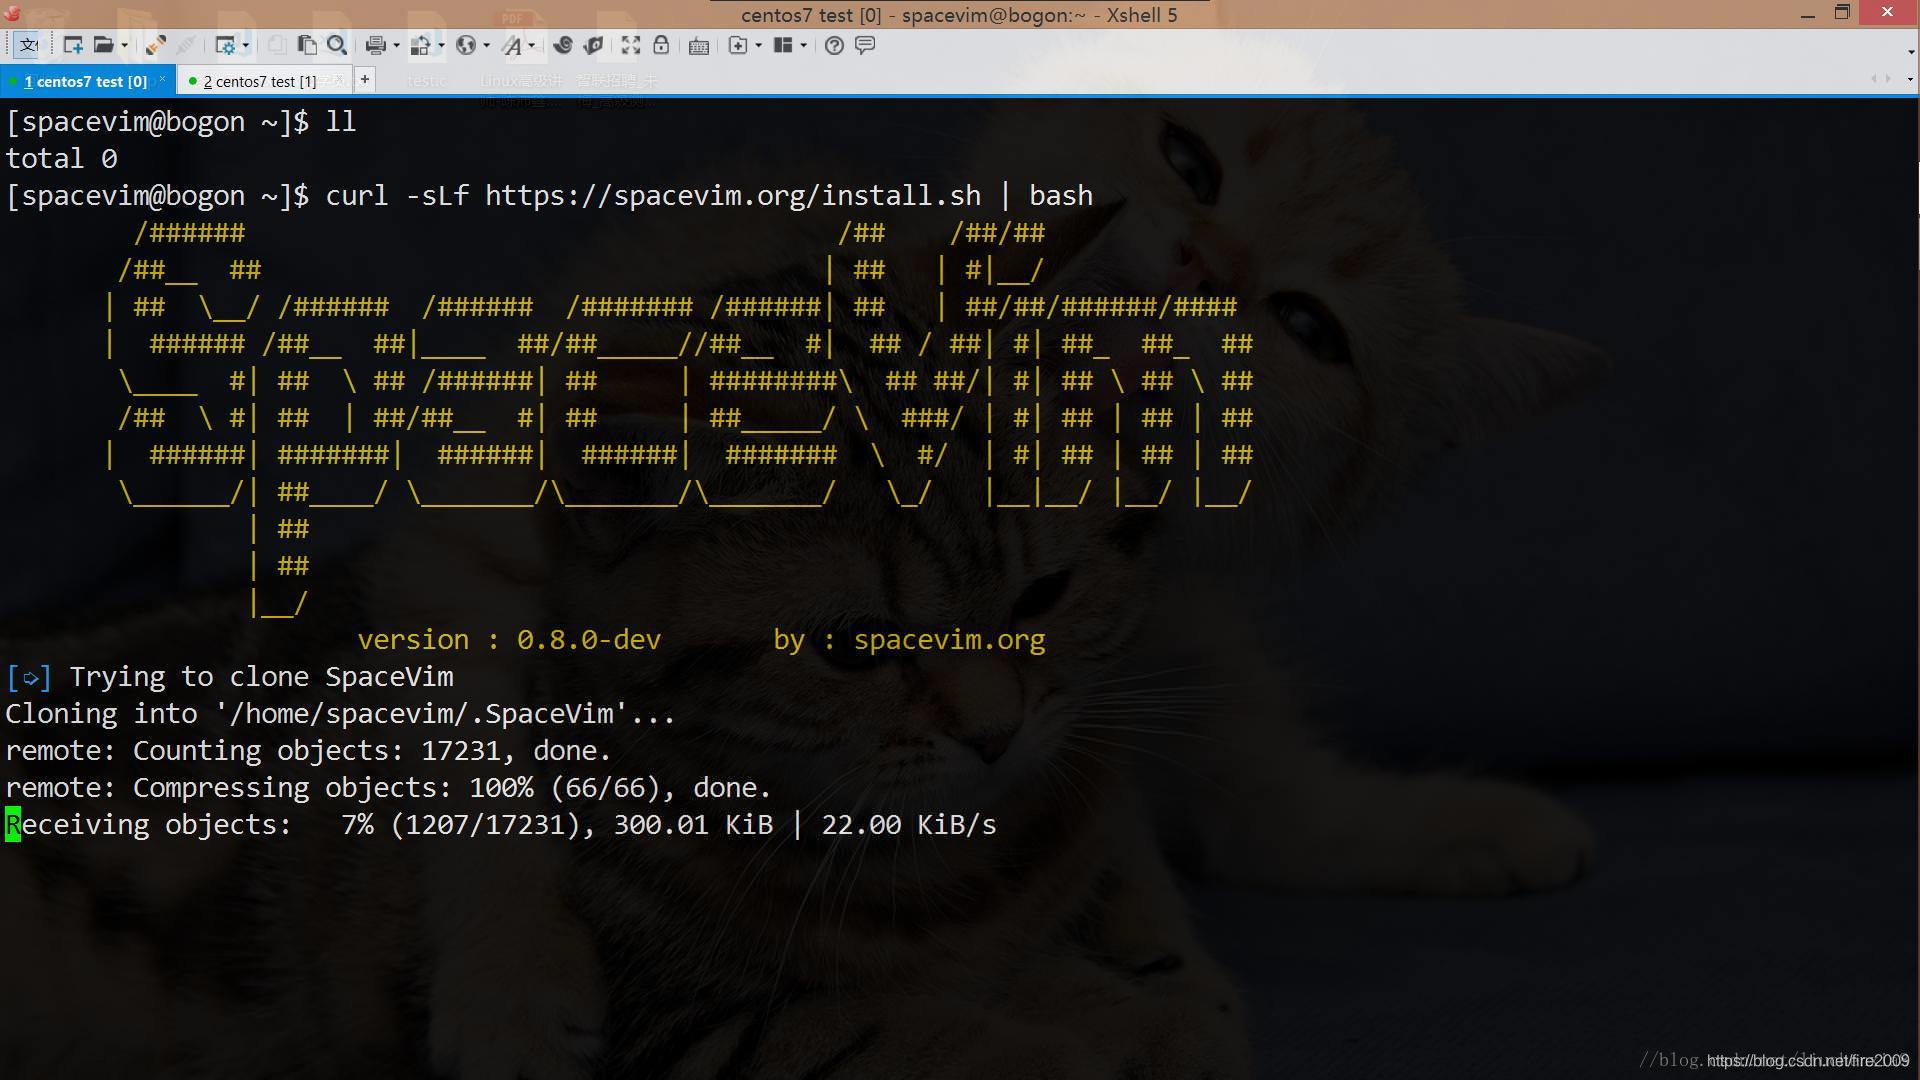Click the Print icon
Image resolution: width=1920 pixels, height=1080 pixels.
coord(375,45)
